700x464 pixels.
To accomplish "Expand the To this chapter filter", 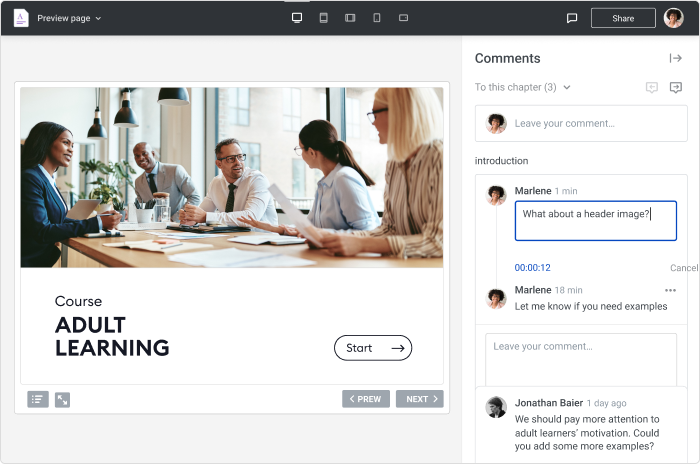I will [522, 87].
